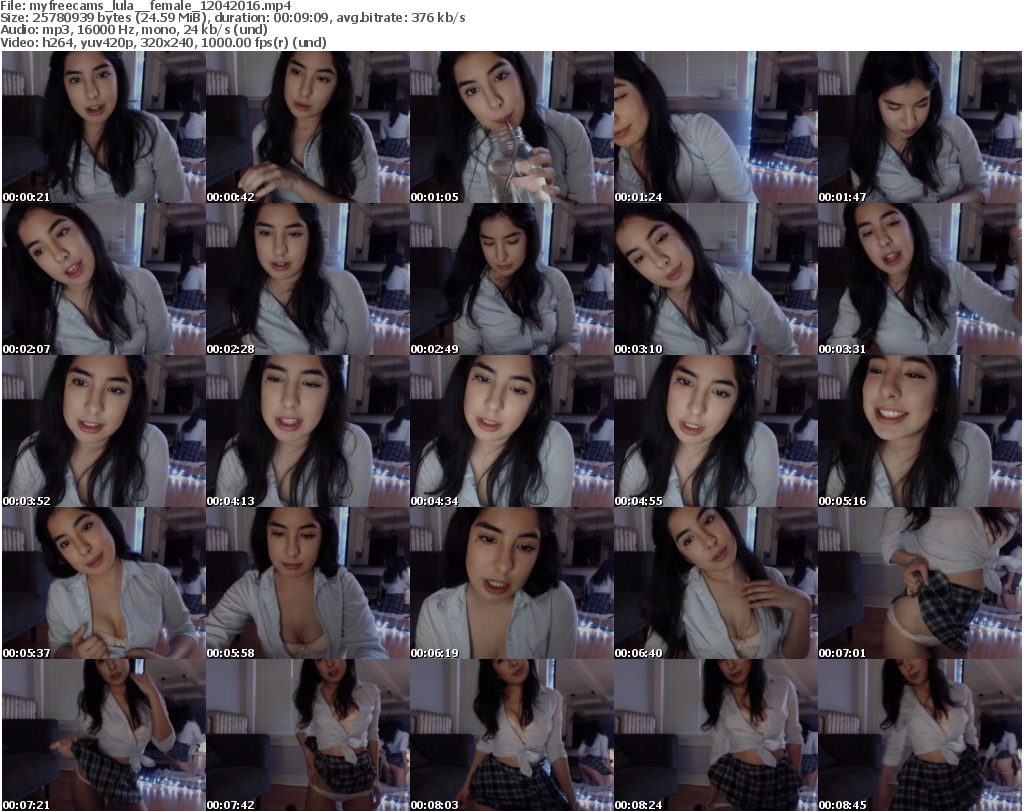The height and width of the screenshot is (811, 1024).
Task: Choose the thumbnail at 00:03:31
Action: (x=919, y=279)
